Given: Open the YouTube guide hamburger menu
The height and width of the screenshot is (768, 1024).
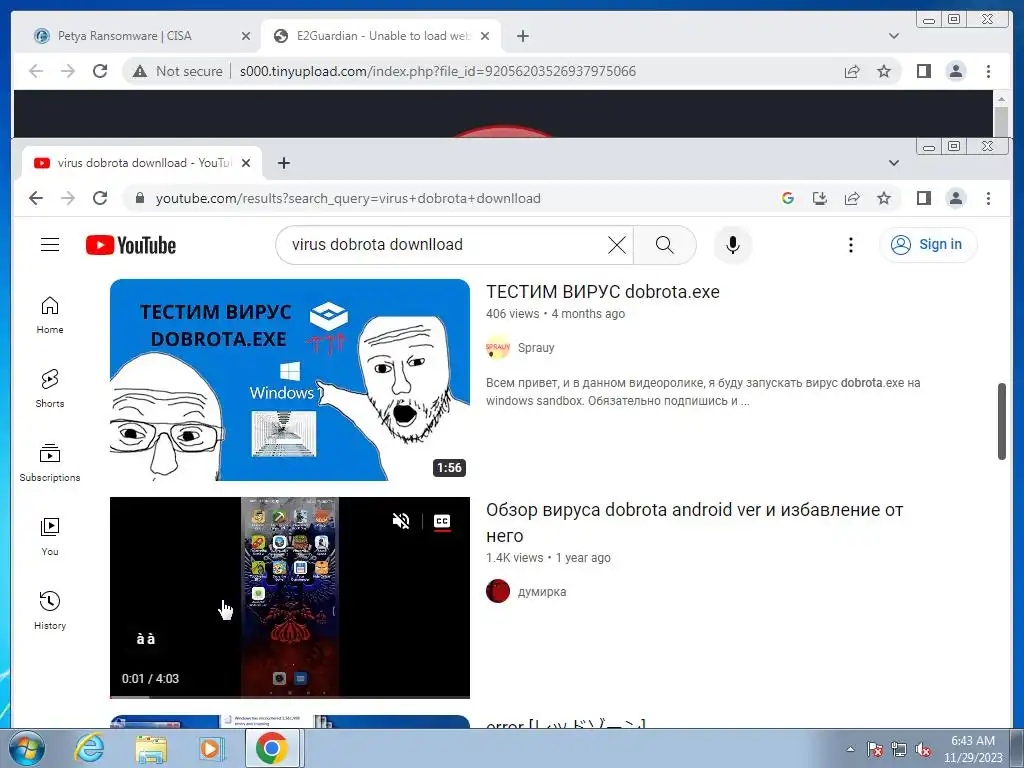Looking at the screenshot, I should pyautogui.click(x=50, y=245).
